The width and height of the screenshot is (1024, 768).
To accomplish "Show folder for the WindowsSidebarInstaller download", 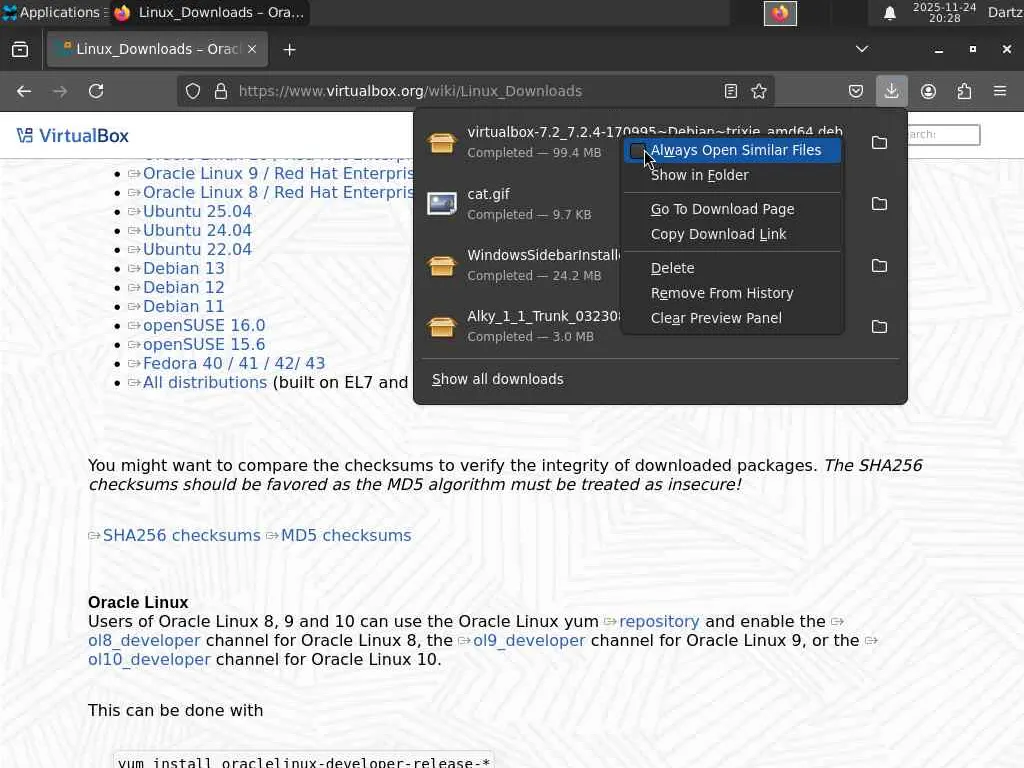I will 880,265.
